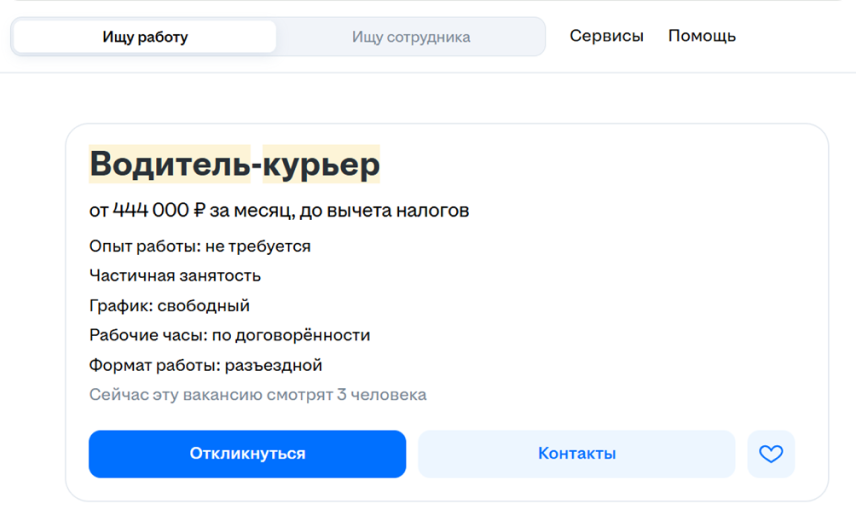This screenshot has height=522, width=856.
Task: Open the Помощь menu
Action: pyautogui.click(x=702, y=35)
